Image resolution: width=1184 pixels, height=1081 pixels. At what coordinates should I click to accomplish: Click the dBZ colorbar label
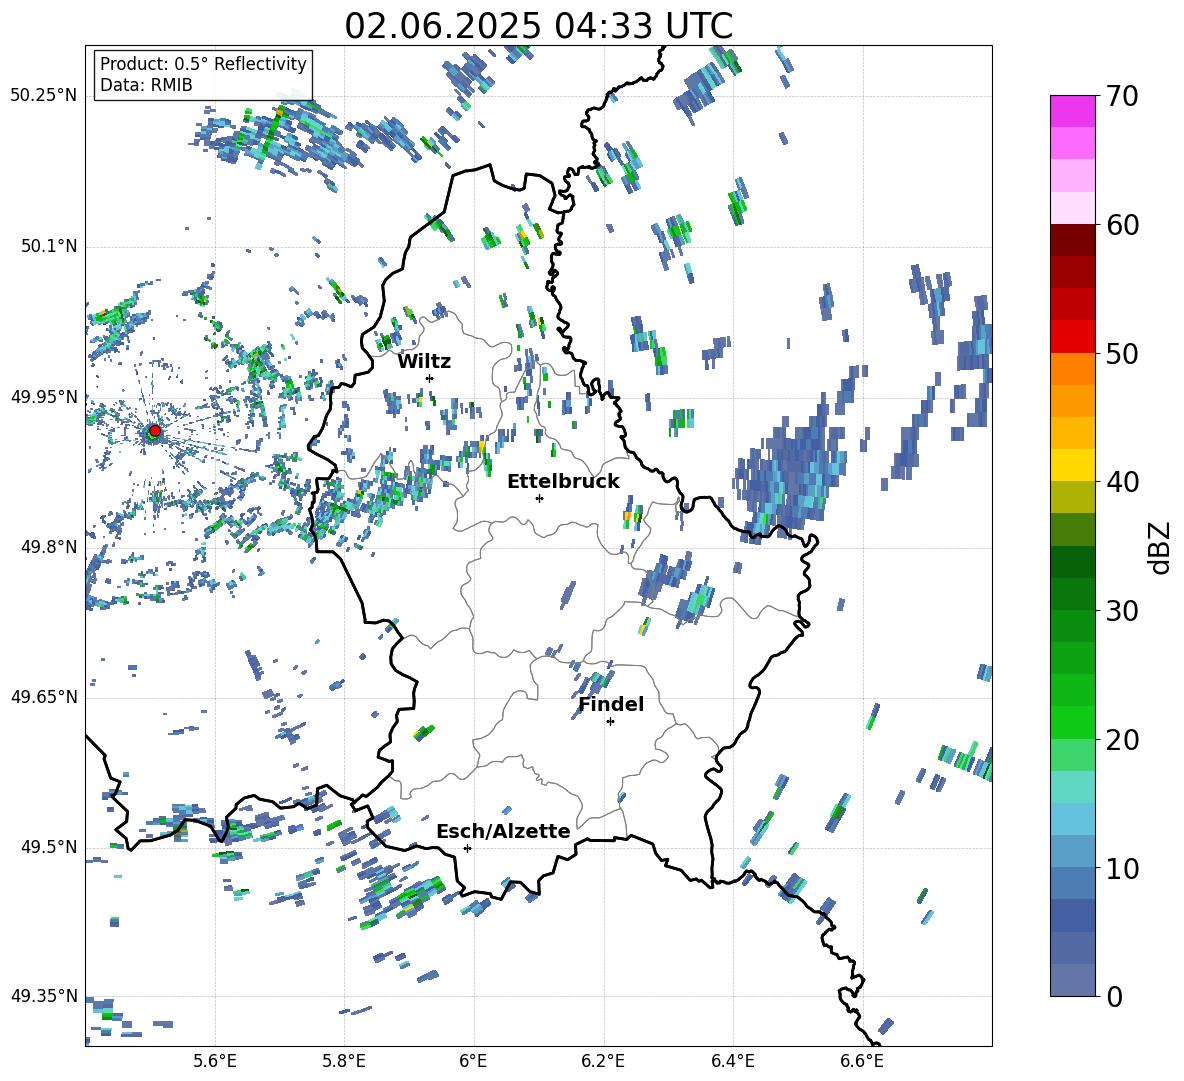(x=1159, y=547)
